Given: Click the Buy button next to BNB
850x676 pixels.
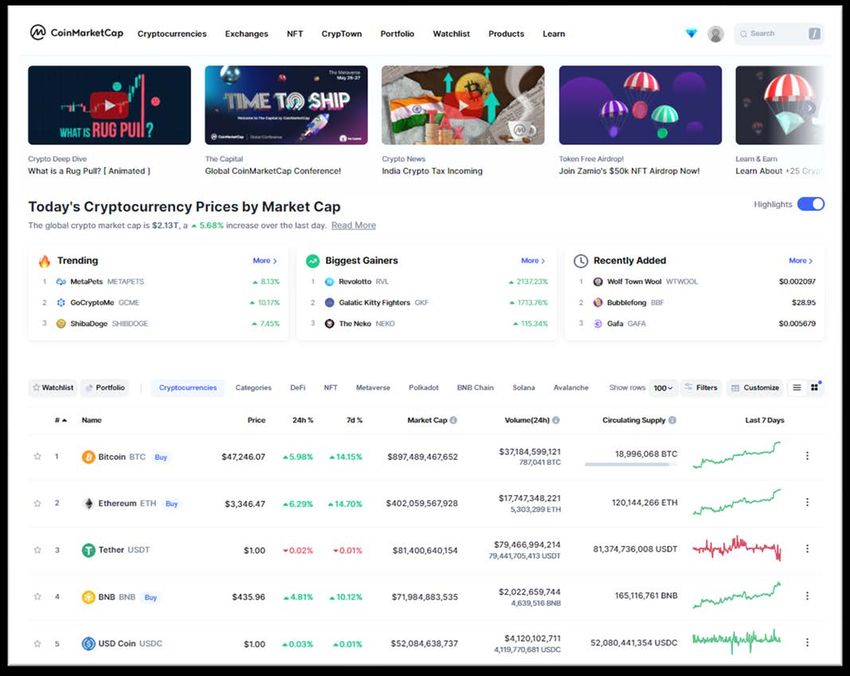Looking at the screenshot, I should pyautogui.click(x=150, y=597).
